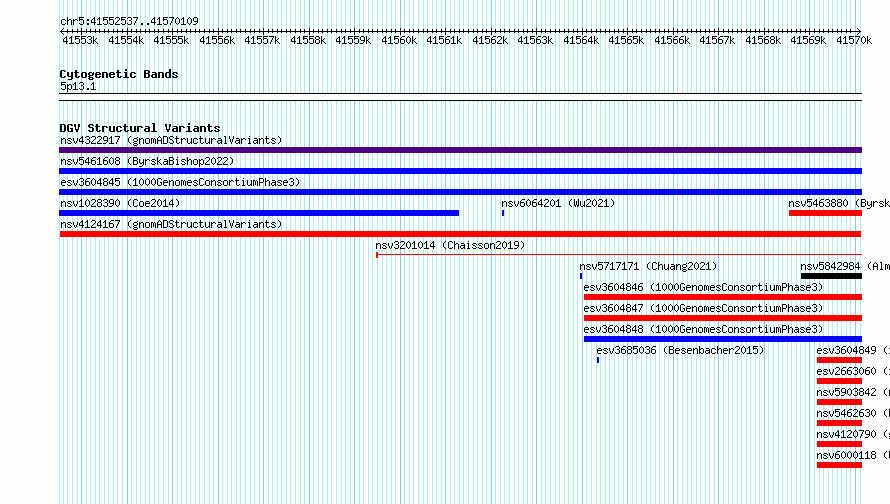Open esv3604848 1000Genomes label

coord(703,329)
